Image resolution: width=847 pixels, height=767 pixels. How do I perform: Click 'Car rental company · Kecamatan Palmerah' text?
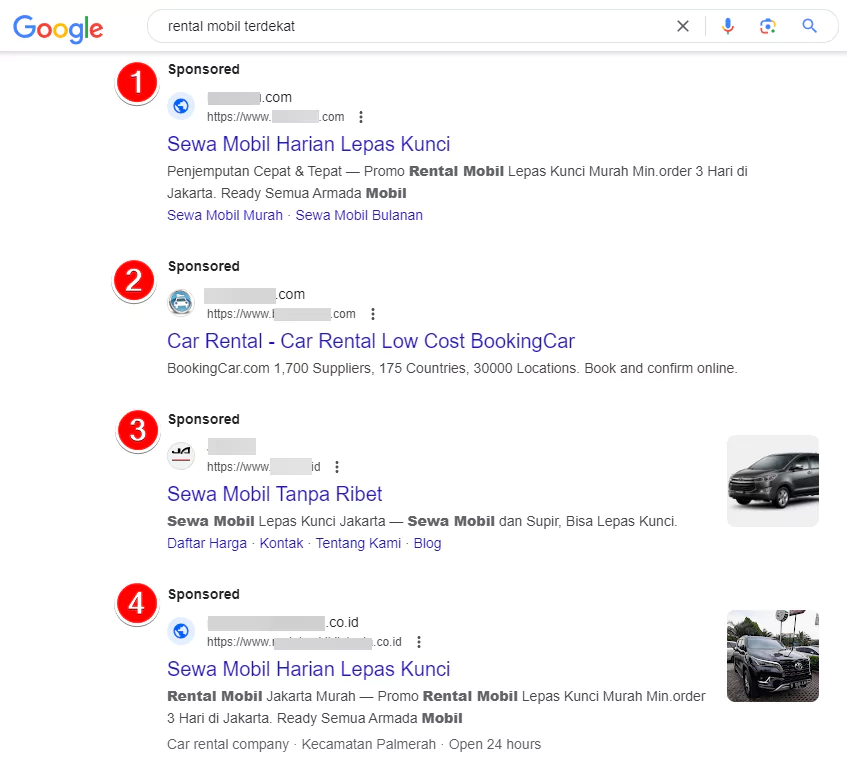click(301, 744)
